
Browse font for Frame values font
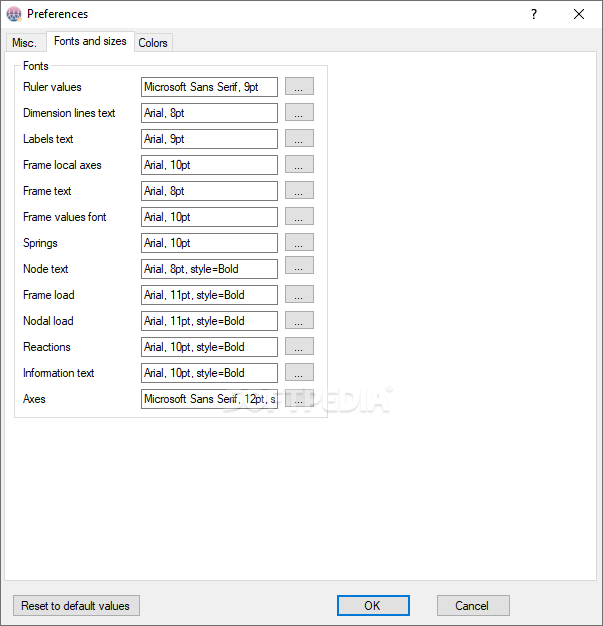click(x=299, y=216)
